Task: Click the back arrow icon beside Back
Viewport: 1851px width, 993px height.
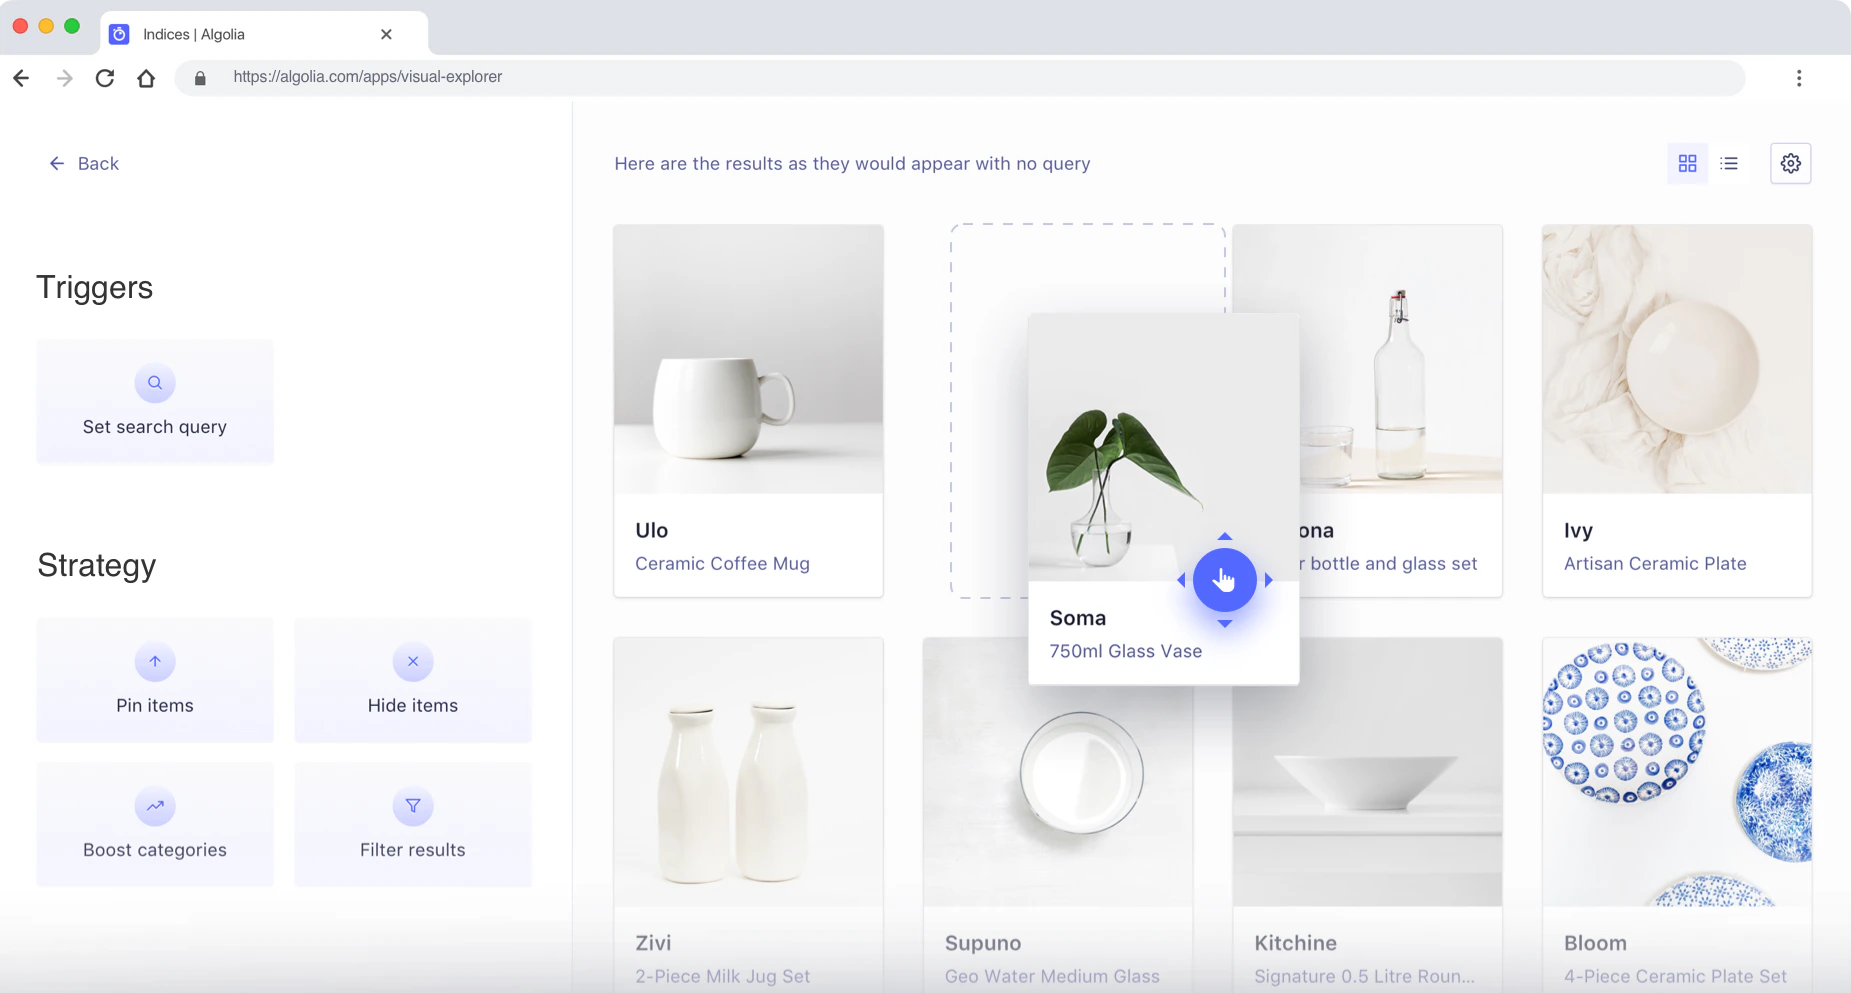Action: click(57, 163)
